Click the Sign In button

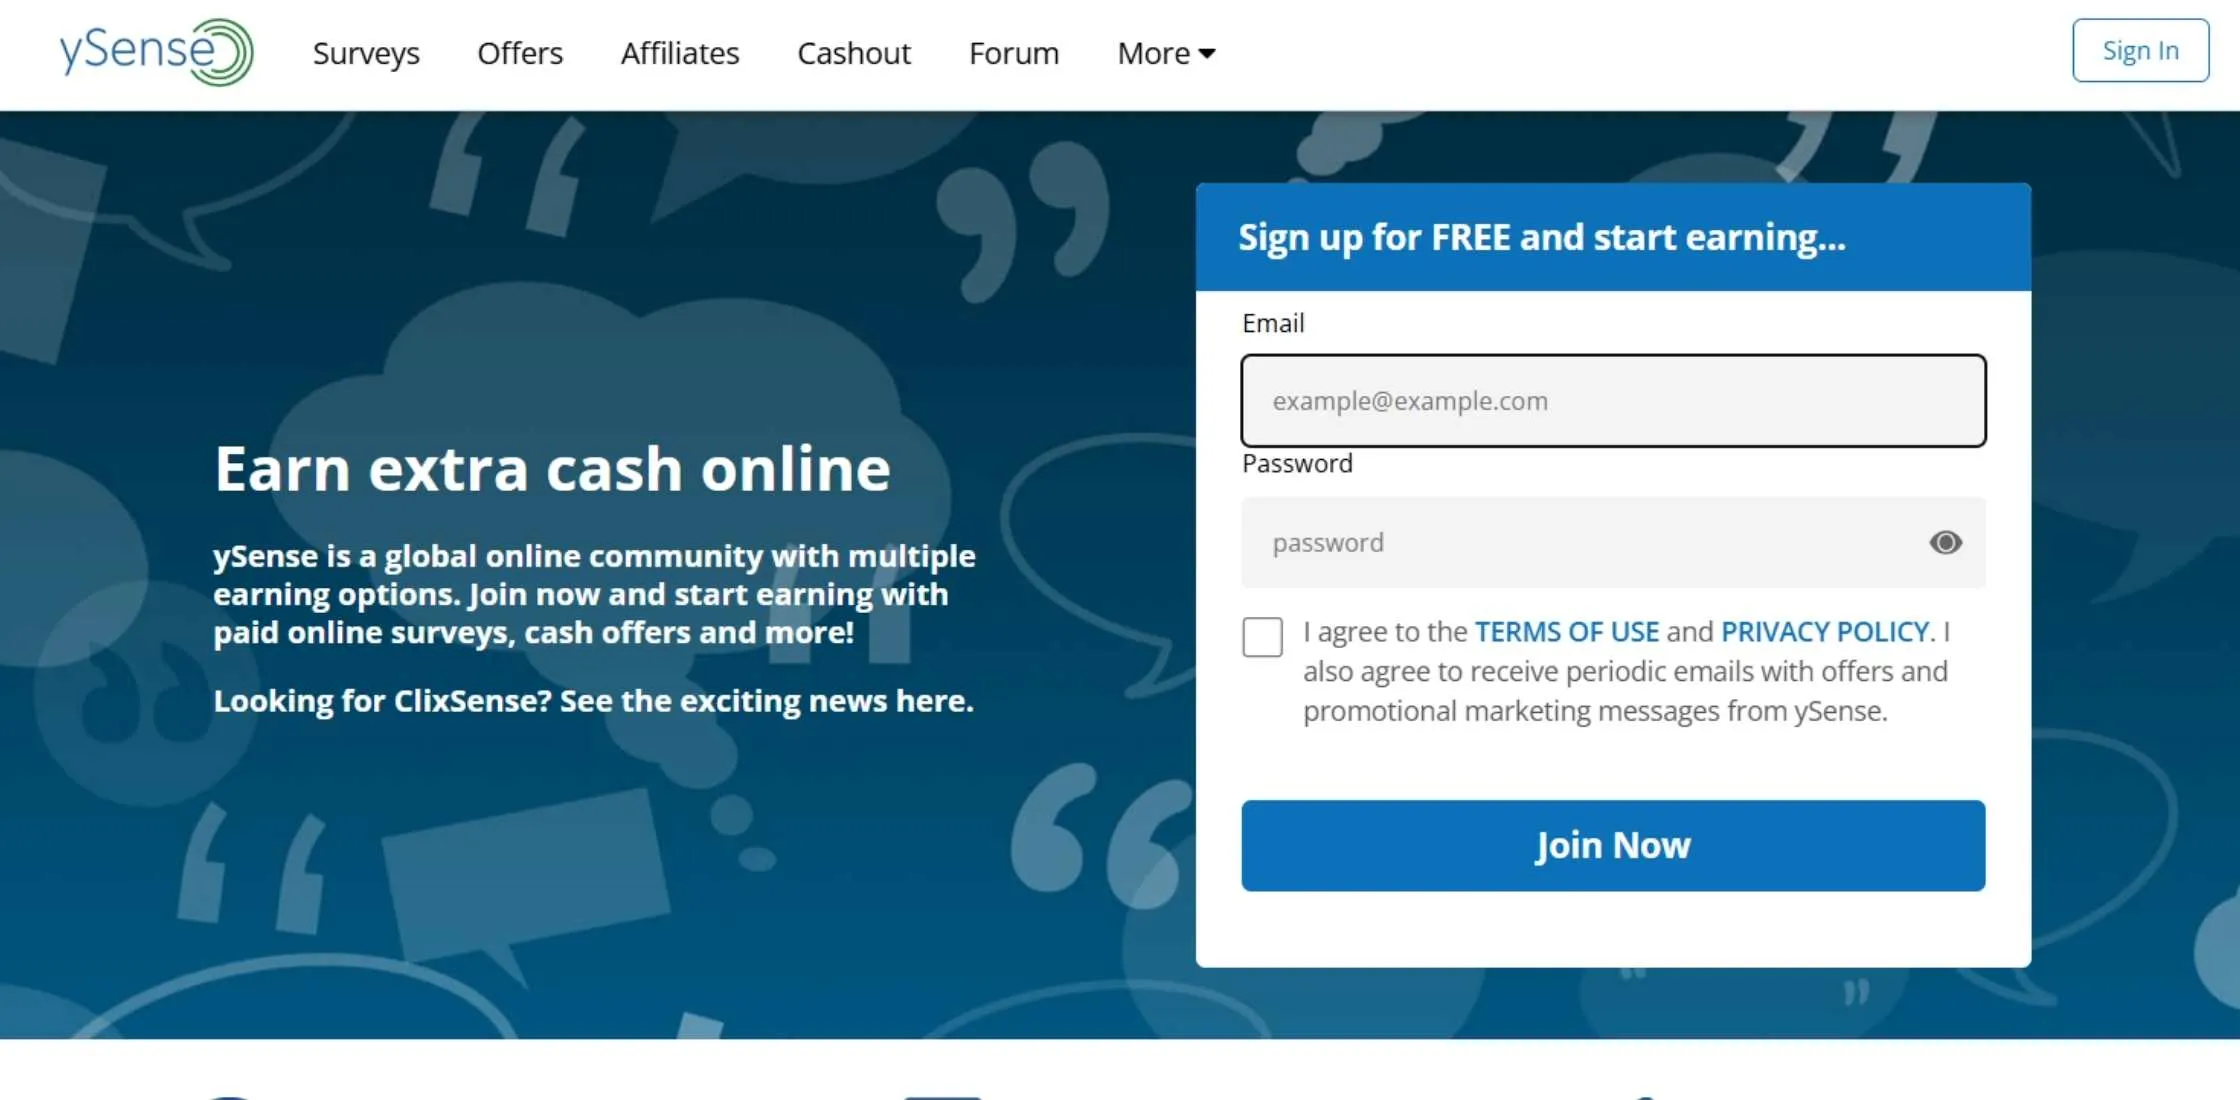coord(2140,50)
